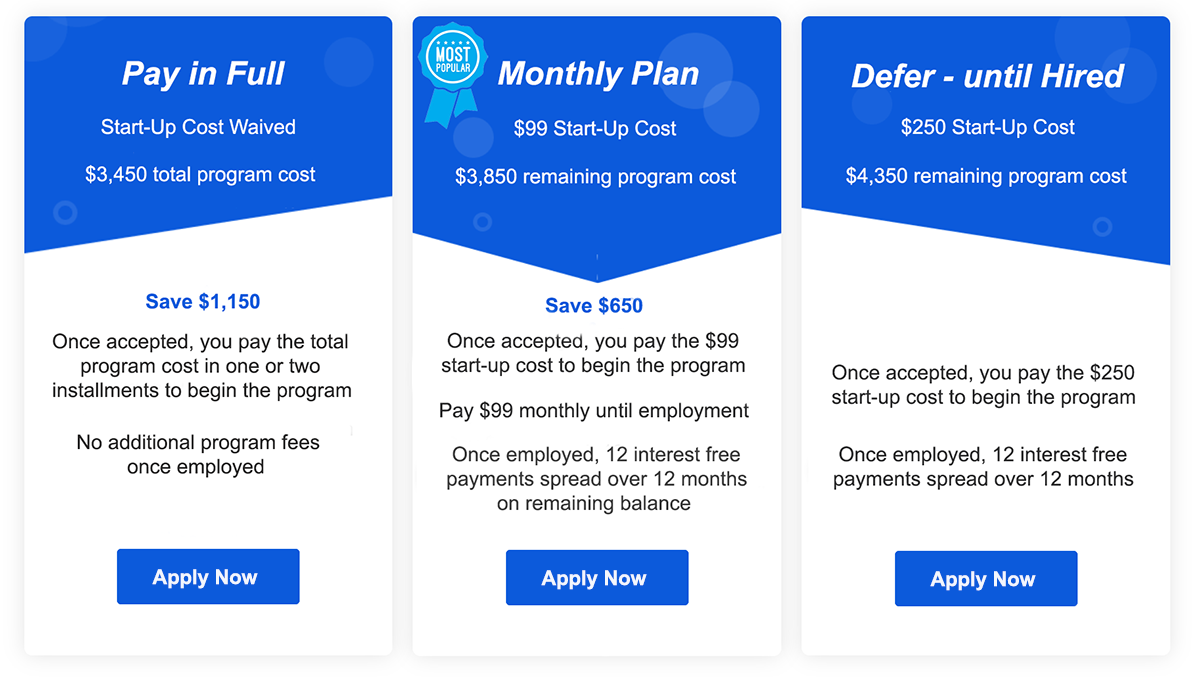This screenshot has height=677, width=1200.
Task: Apply Now for the Monthly Plan
Action: click(597, 577)
